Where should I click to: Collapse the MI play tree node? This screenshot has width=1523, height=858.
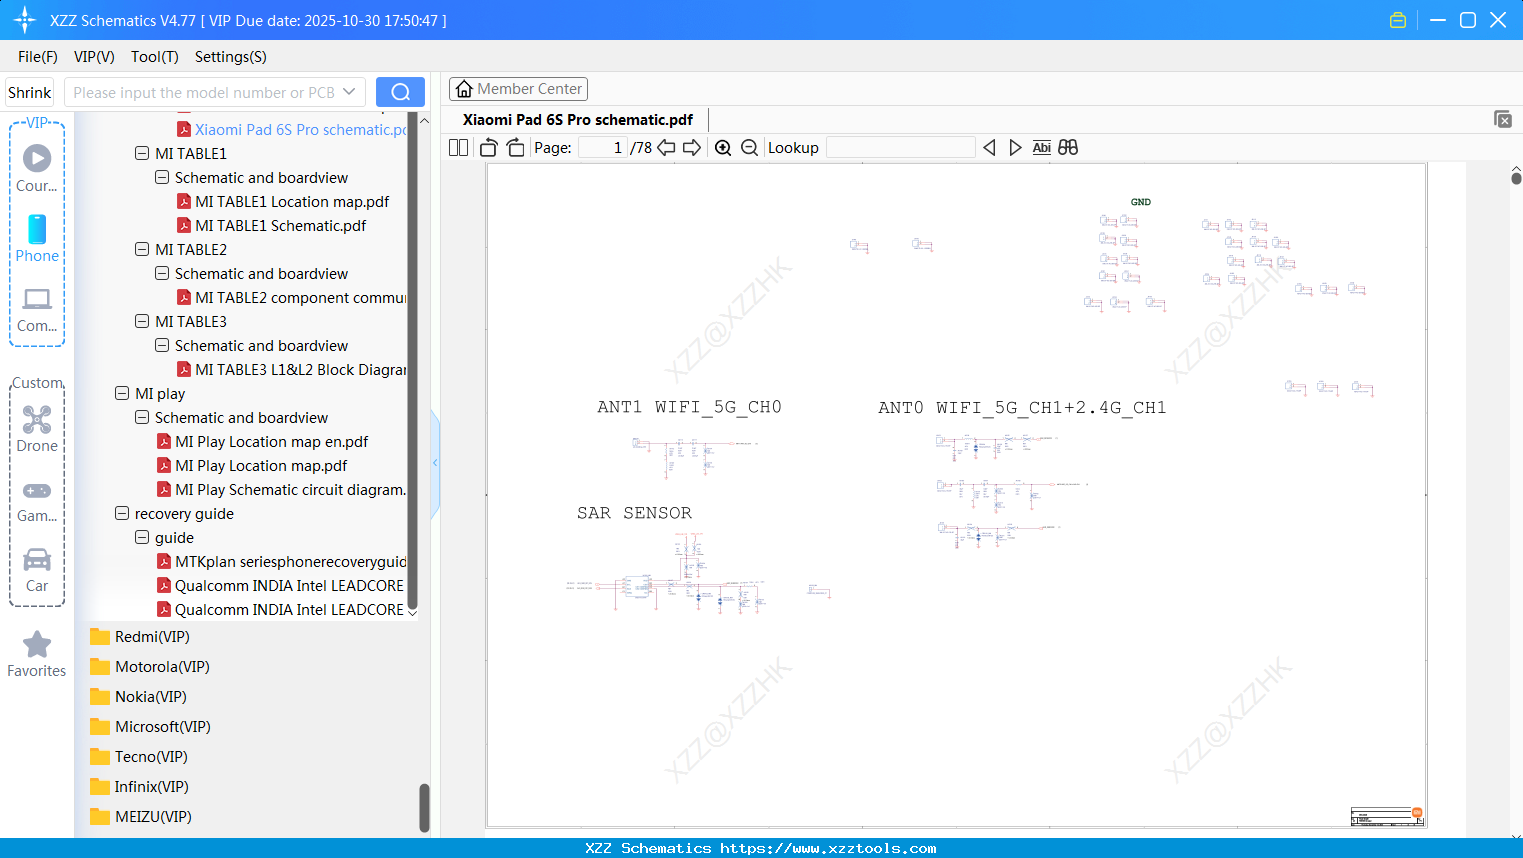pos(122,394)
